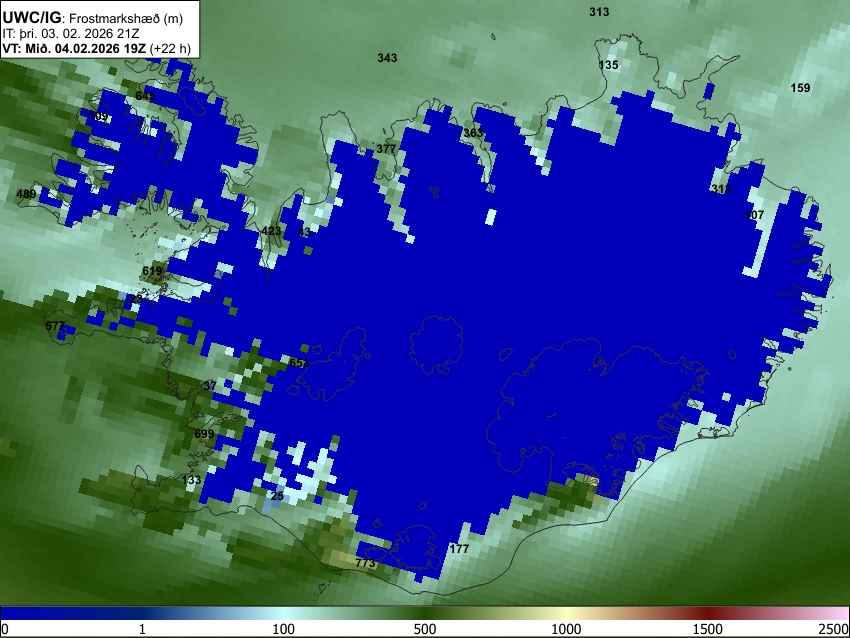Click the legend label 0
The width and height of the screenshot is (850, 638).
click(x=5, y=629)
